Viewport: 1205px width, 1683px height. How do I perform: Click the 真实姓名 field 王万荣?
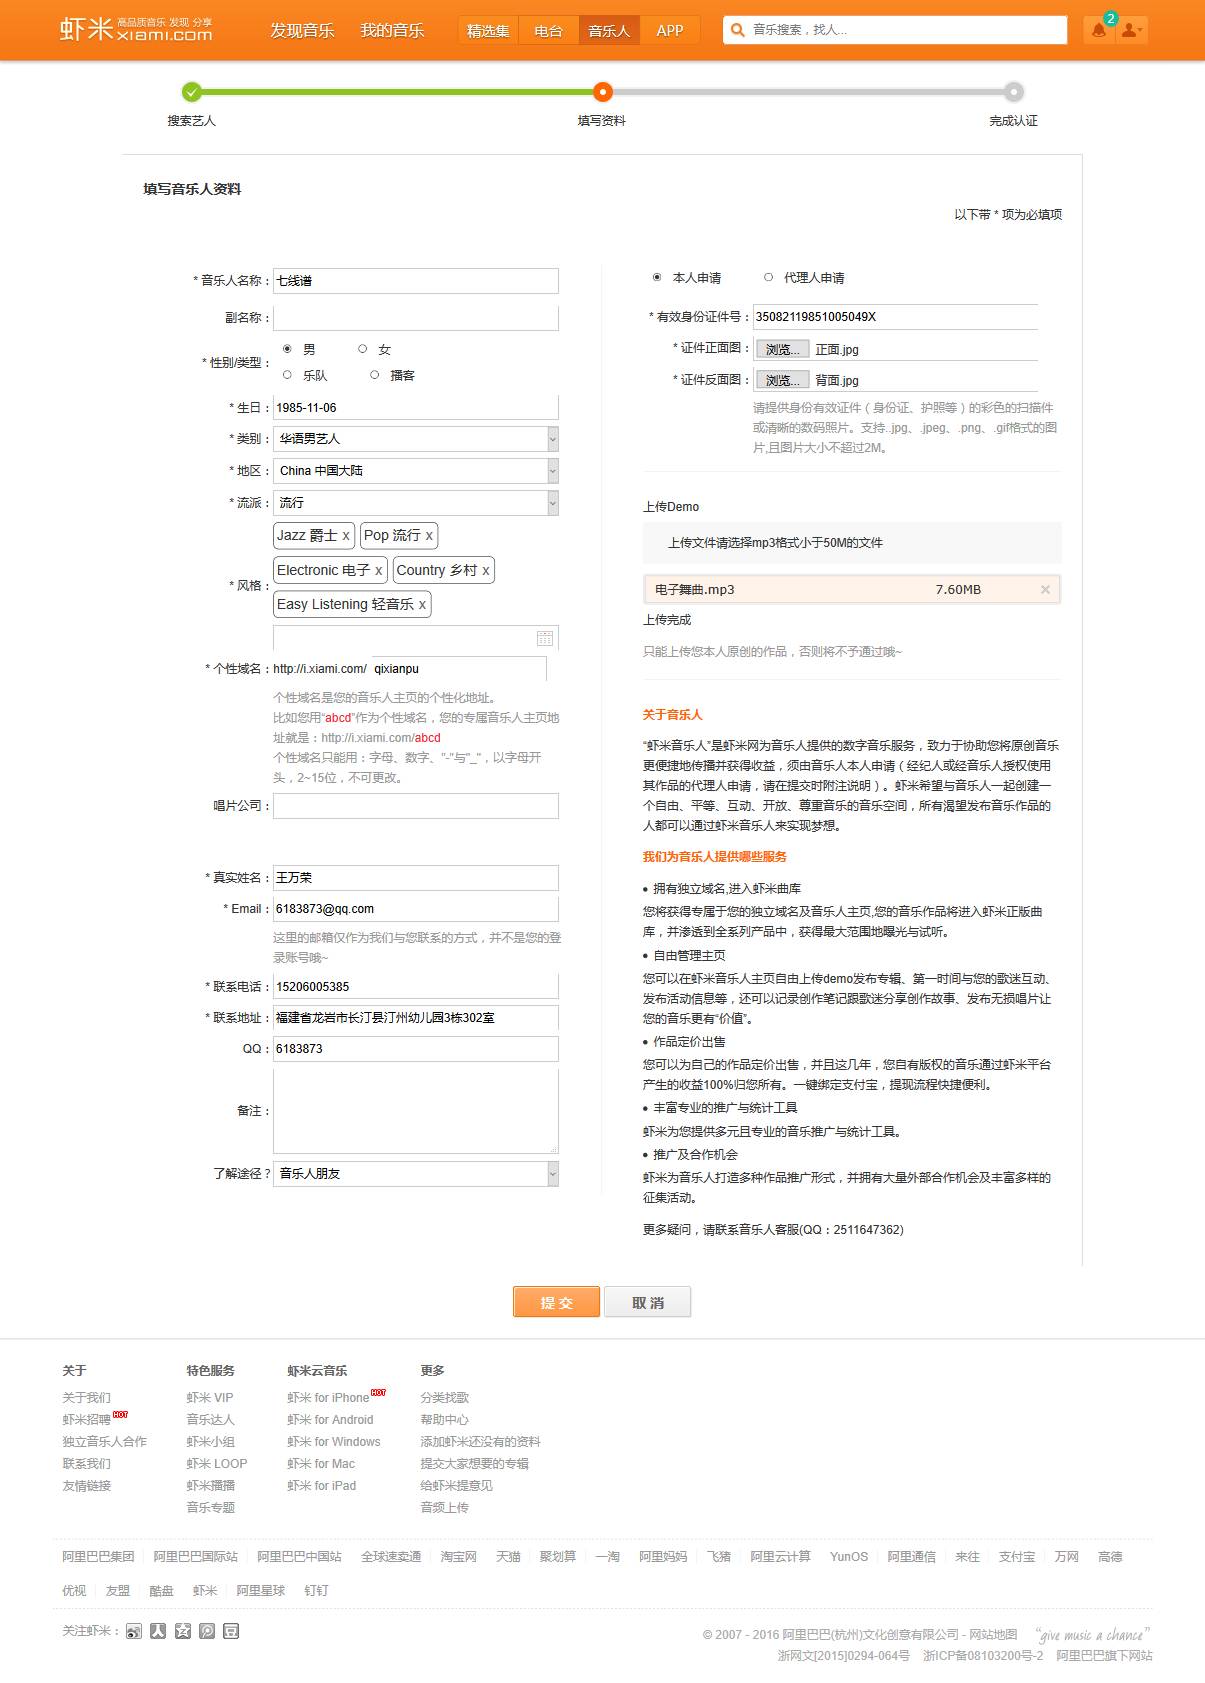[416, 878]
